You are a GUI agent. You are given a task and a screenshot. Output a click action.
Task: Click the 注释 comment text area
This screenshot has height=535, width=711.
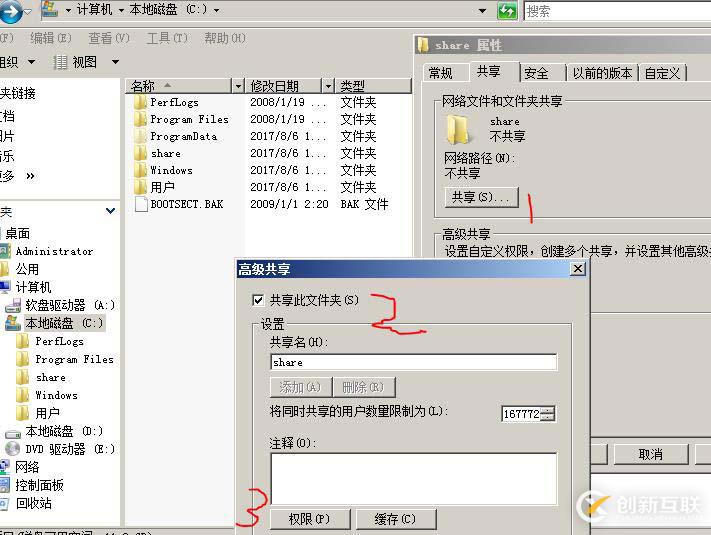413,479
